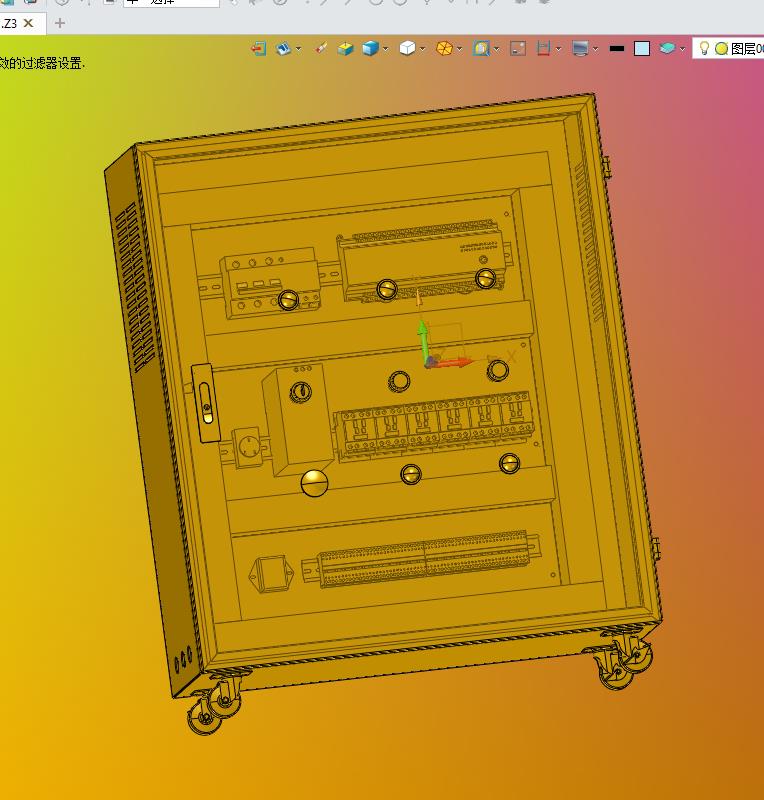The width and height of the screenshot is (764, 800).
Task: Expand the blue shaded cube dropdown
Action: click(x=386, y=49)
